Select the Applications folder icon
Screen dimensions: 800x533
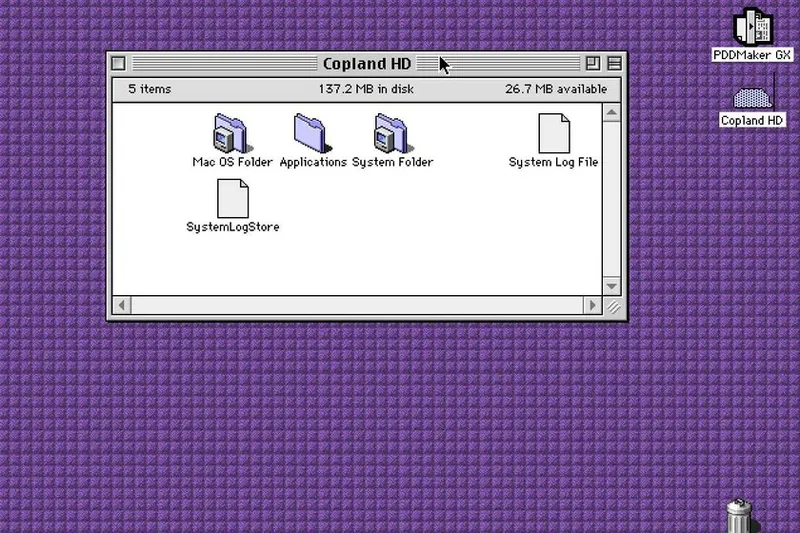tap(312, 133)
